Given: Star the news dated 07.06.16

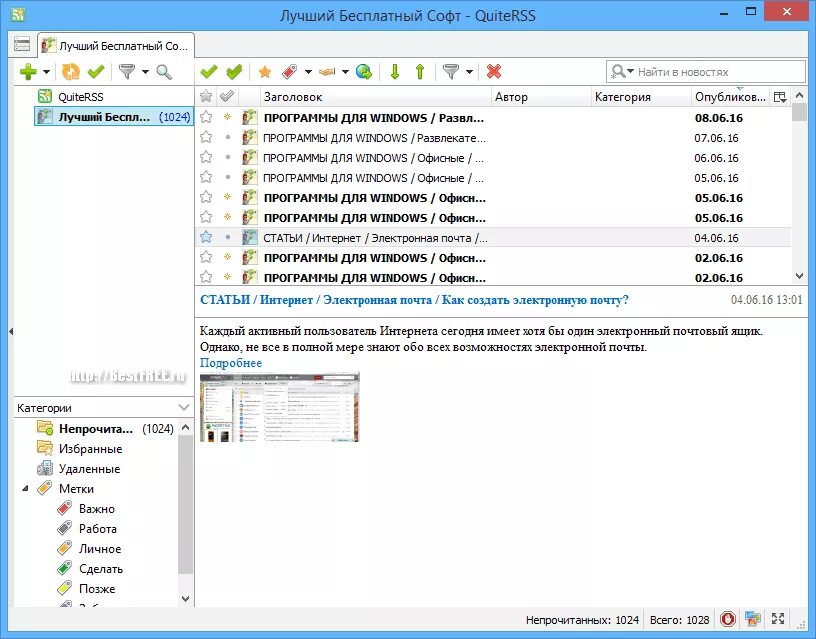Looking at the screenshot, I should coord(206,137).
